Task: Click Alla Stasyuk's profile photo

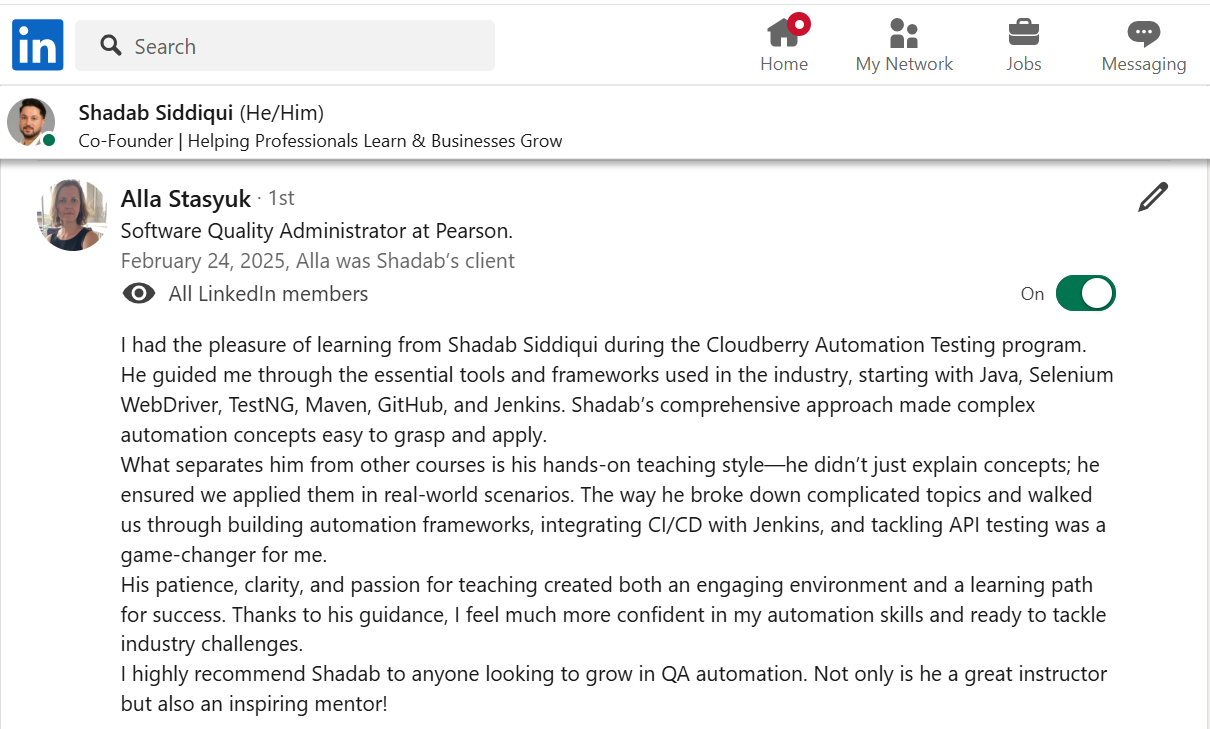Action: (73, 215)
